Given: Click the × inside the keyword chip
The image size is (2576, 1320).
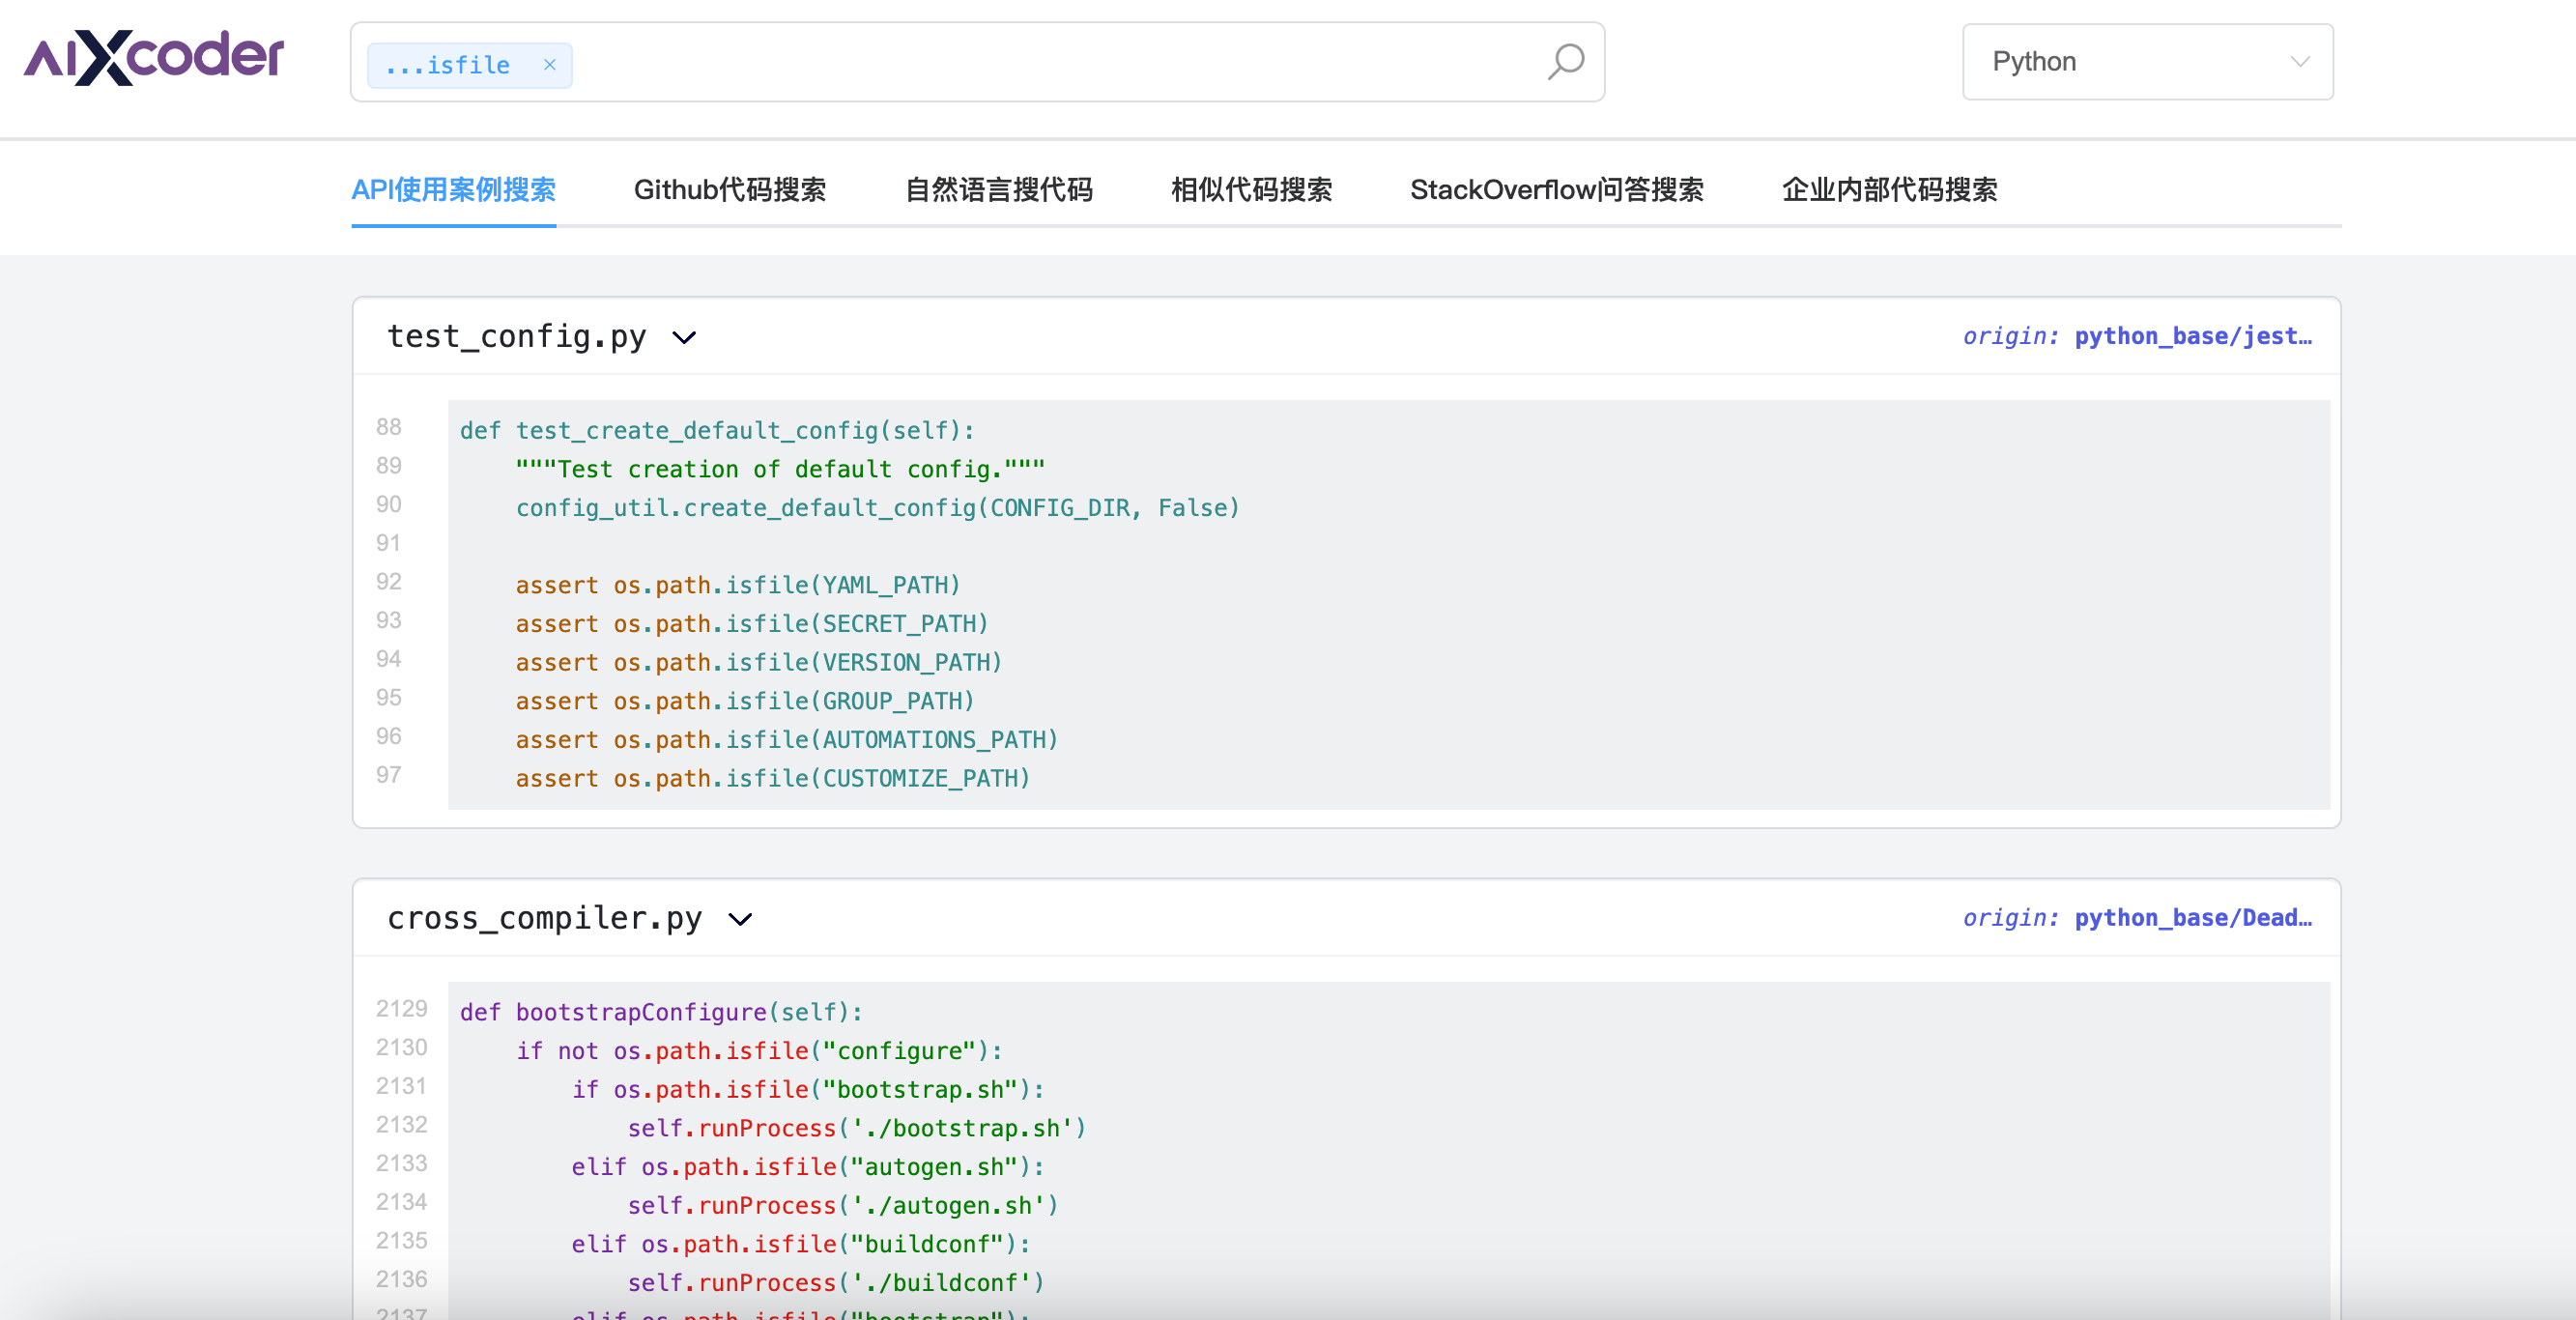Looking at the screenshot, I should (549, 64).
